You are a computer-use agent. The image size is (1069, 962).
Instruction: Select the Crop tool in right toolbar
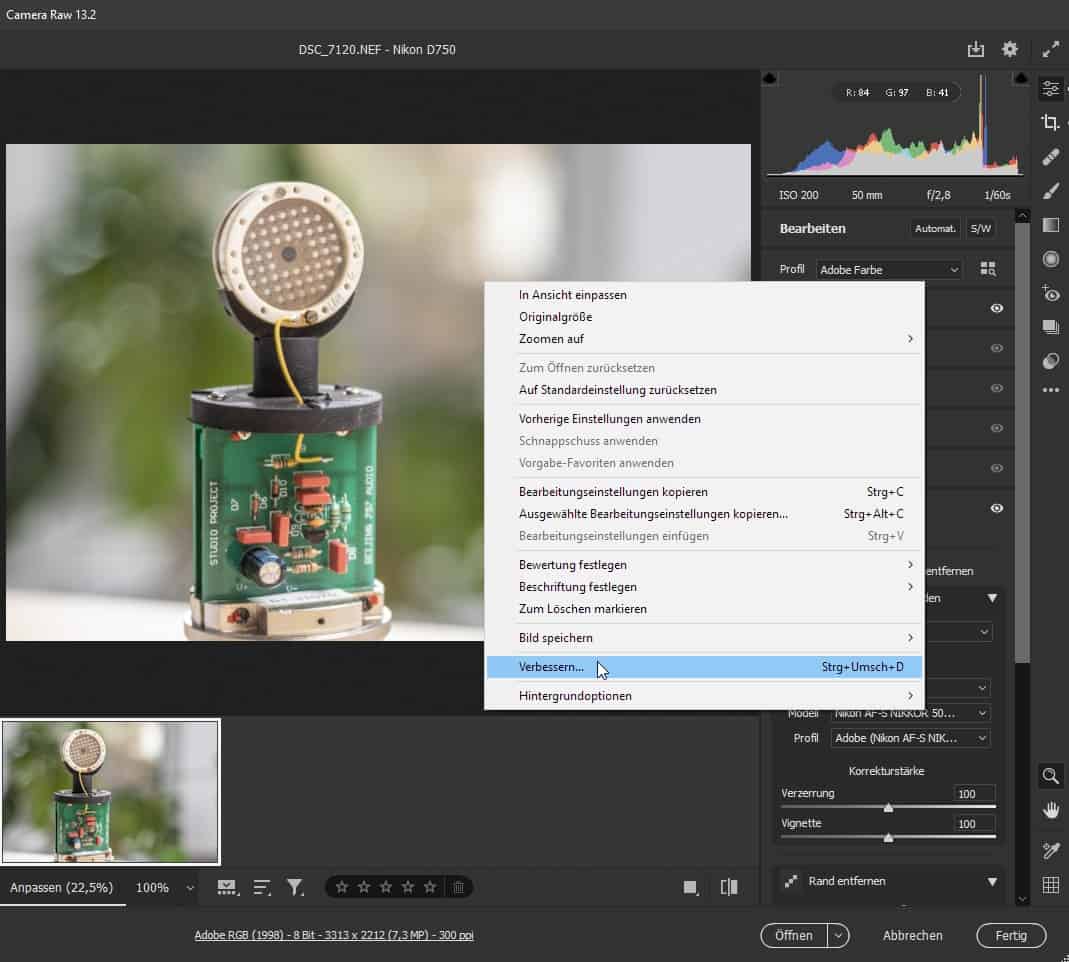tap(1050, 123)
